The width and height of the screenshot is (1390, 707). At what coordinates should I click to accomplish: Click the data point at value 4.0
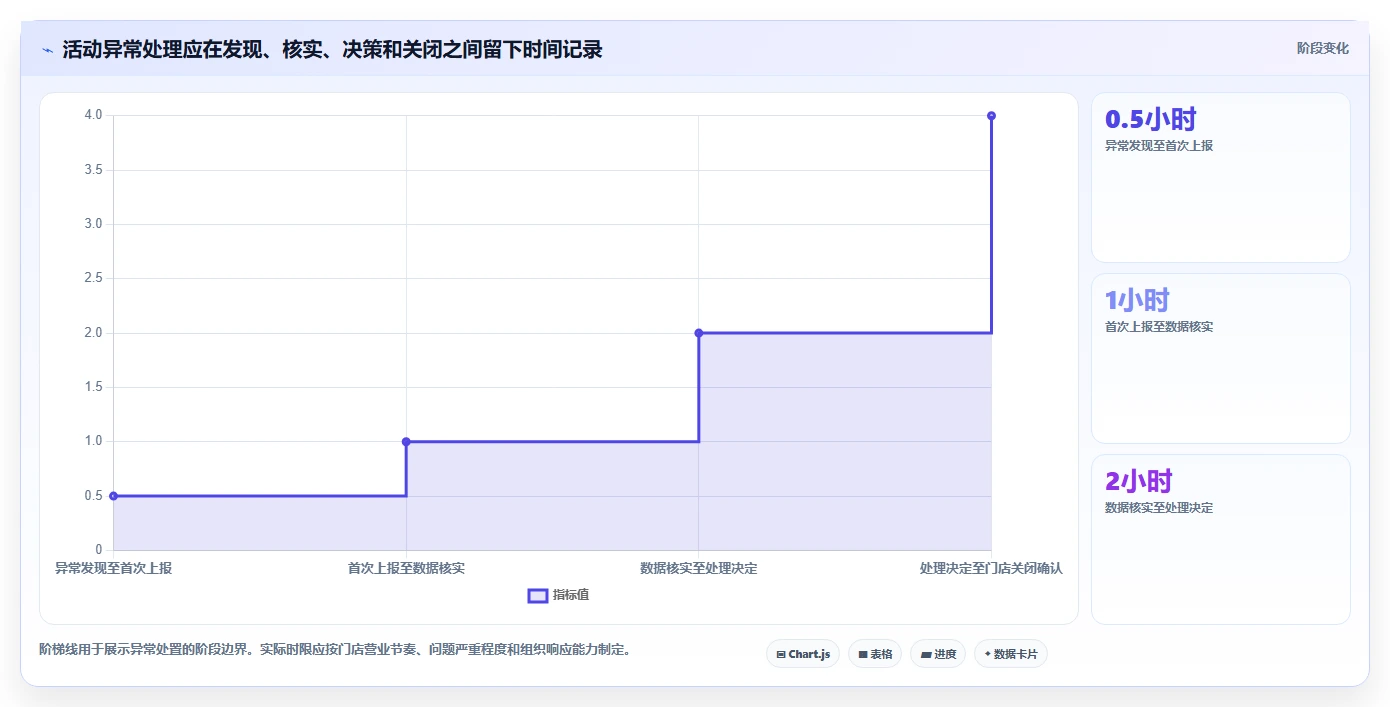(991, 116)
